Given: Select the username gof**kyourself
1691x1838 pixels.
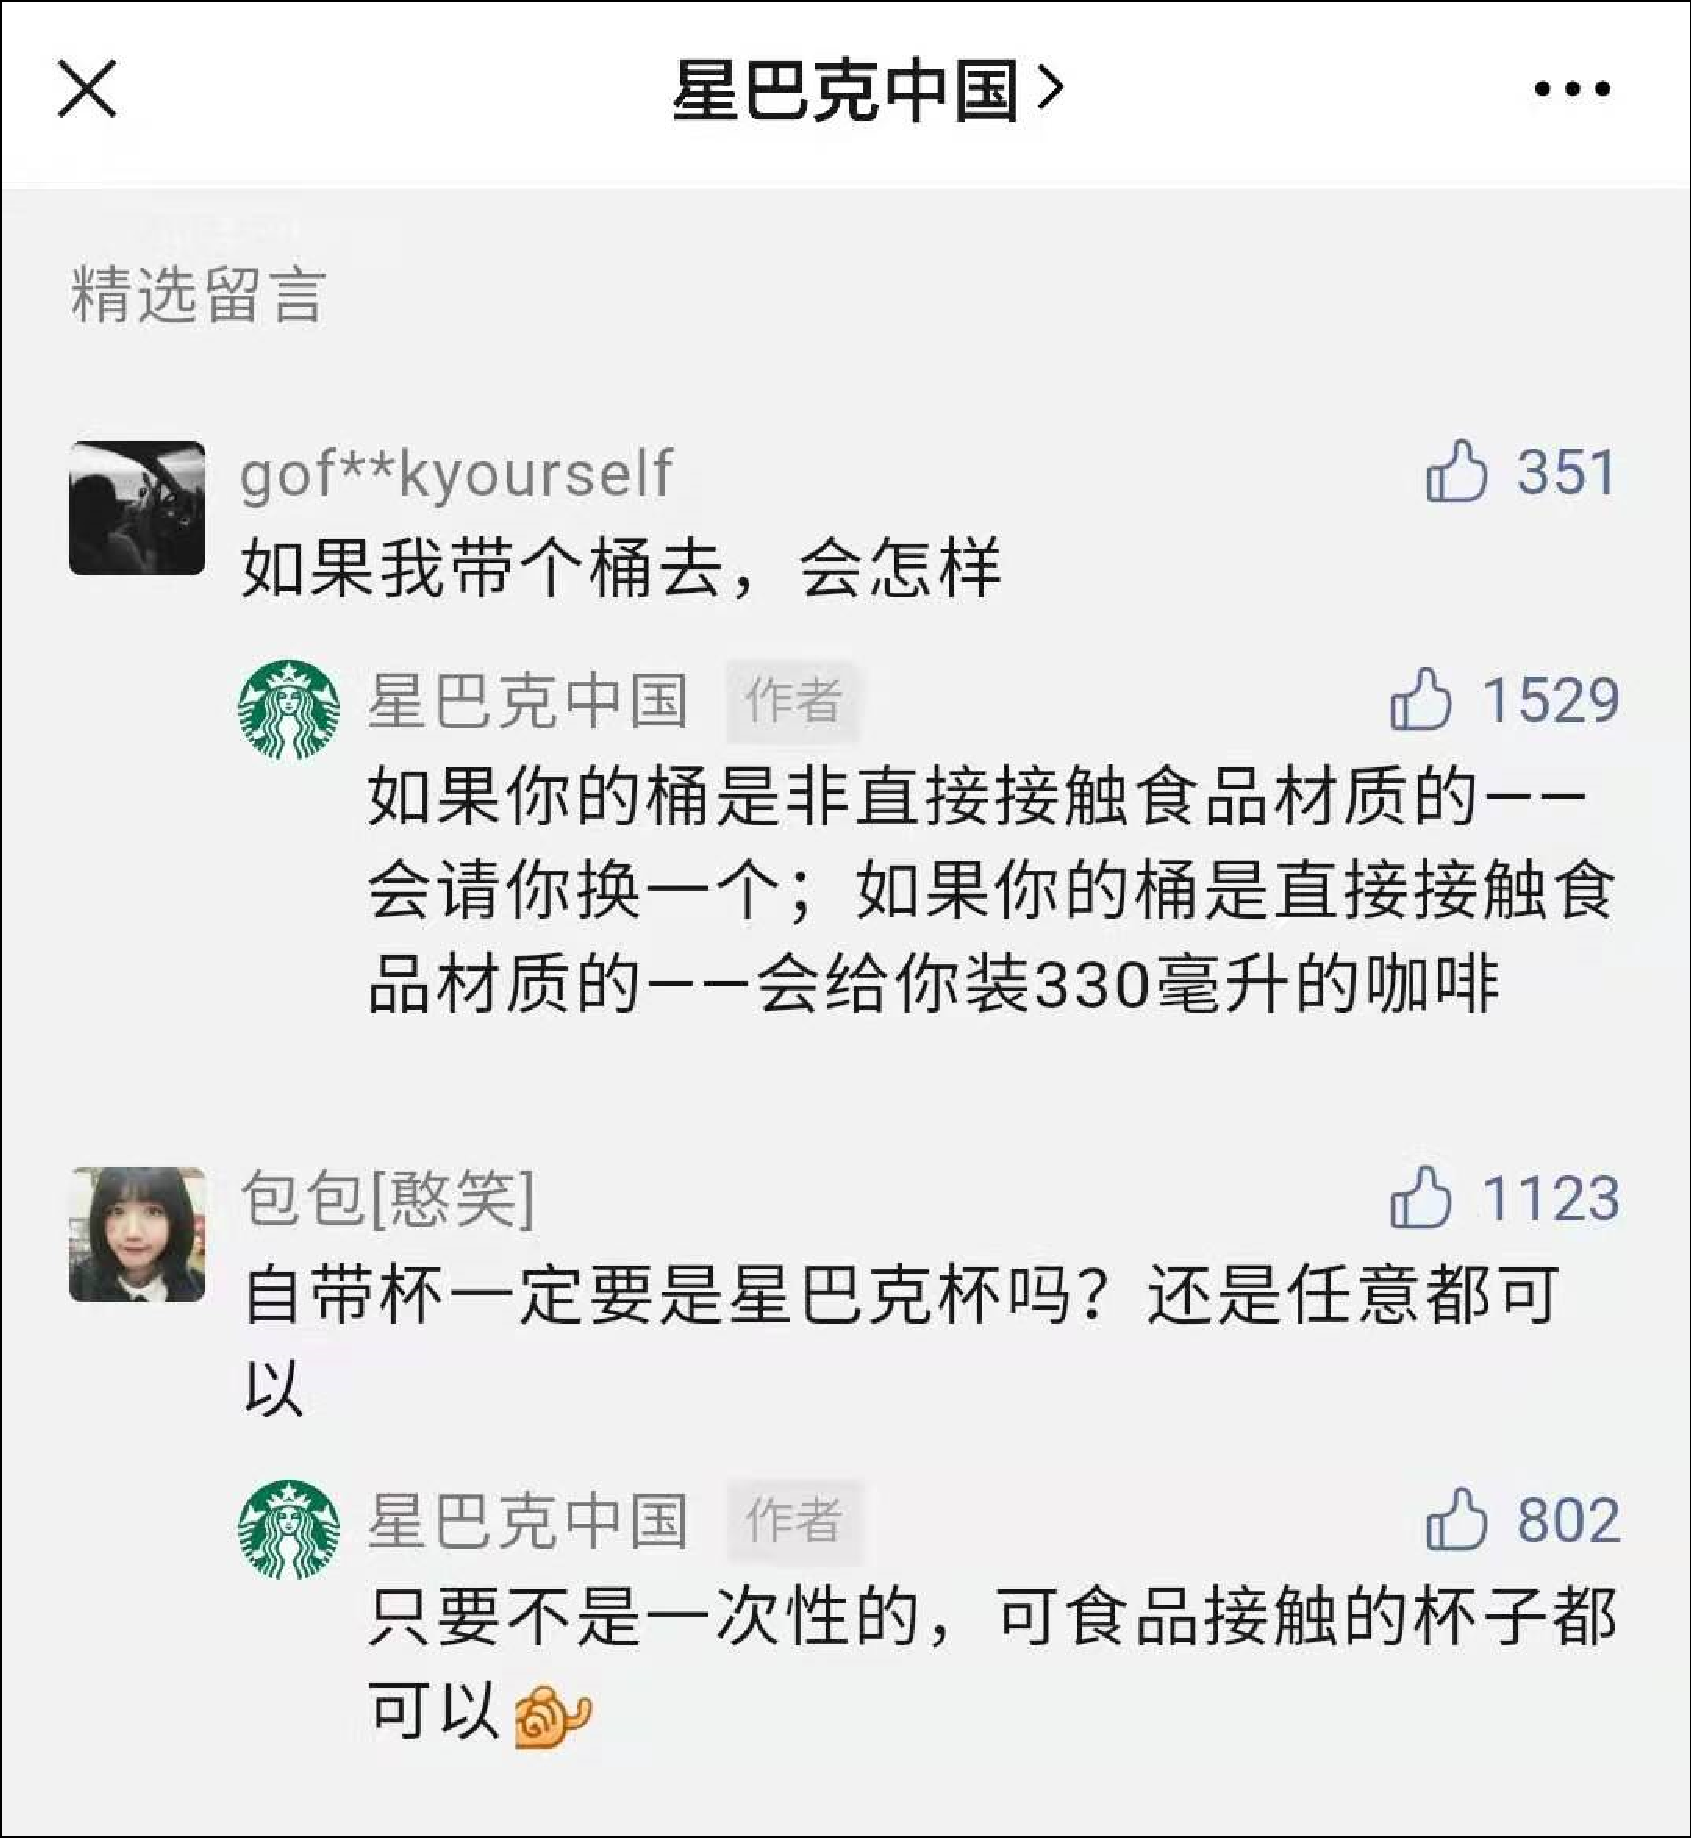Looking at the screenshot, I should click(x=456, y=473).
